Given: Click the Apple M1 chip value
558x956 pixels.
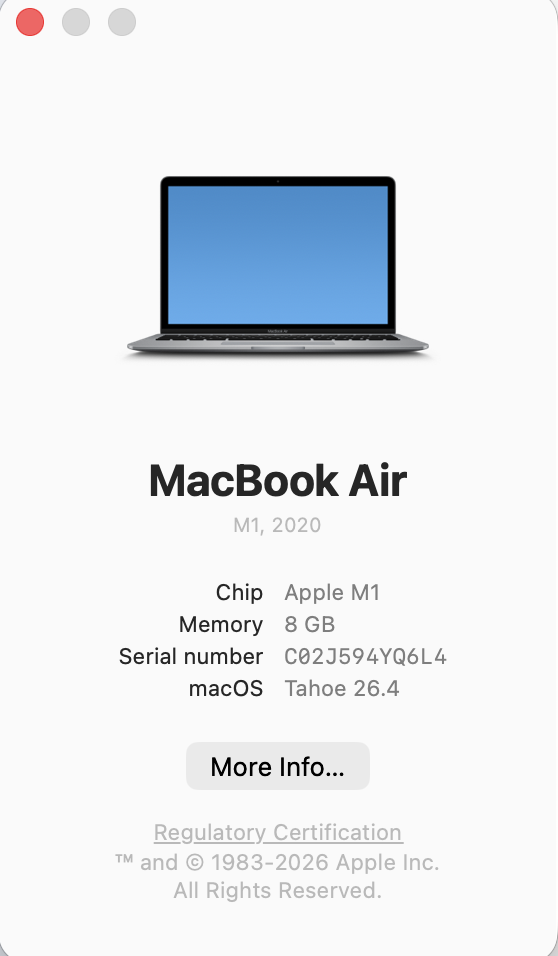Looking at the screenshot, I should pos(332,592).
